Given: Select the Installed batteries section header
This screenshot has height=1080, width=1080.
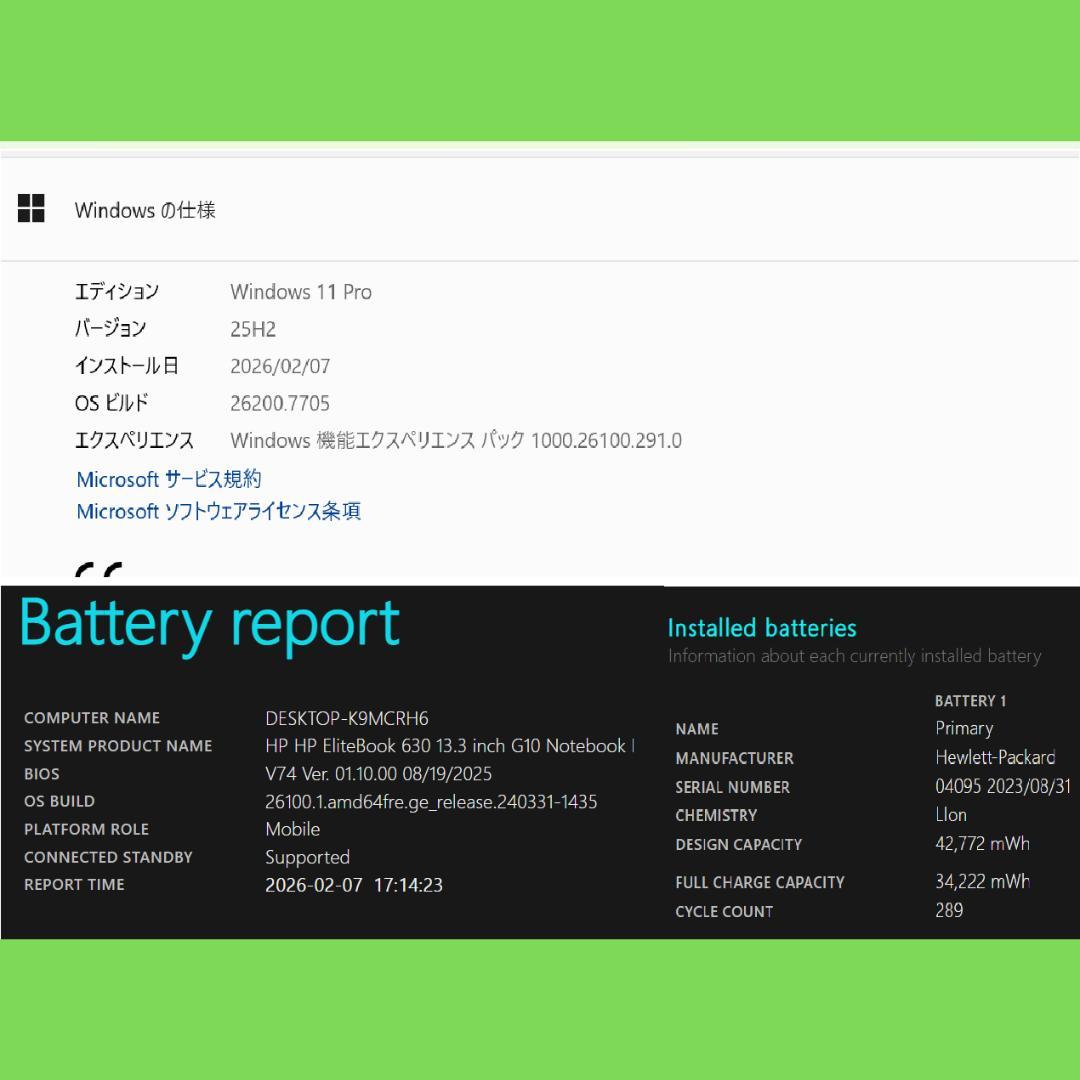Looking at the screenshot, I should tap(762, 628).
